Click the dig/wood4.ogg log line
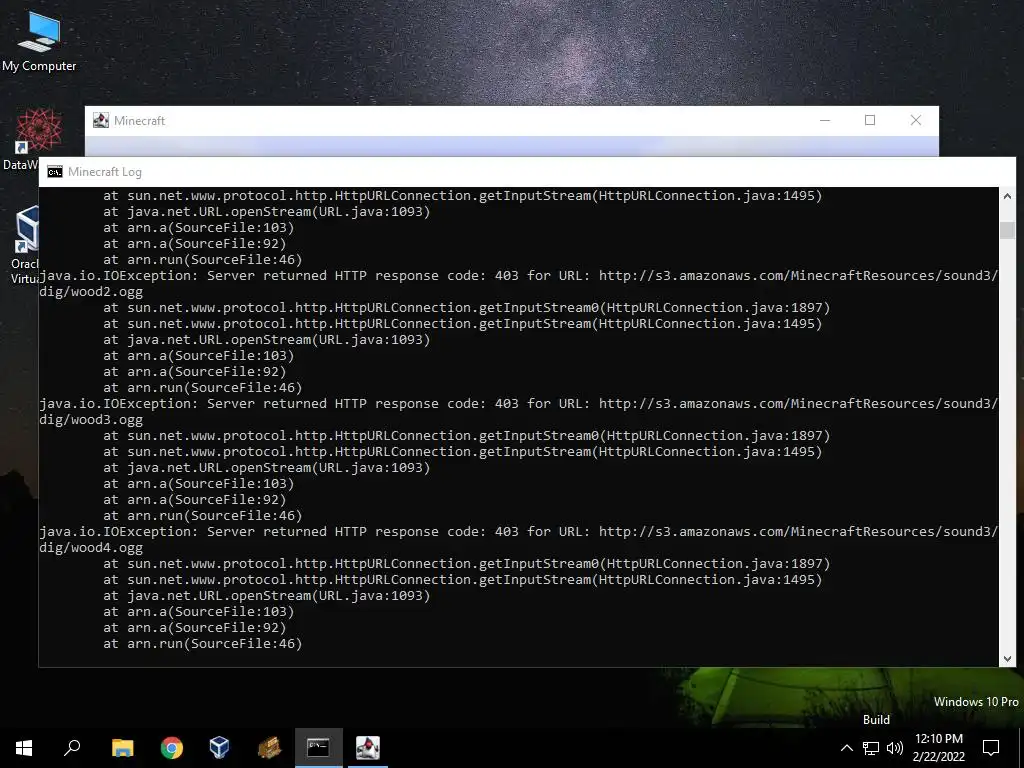1024x768 pixels. pos(91,547)
